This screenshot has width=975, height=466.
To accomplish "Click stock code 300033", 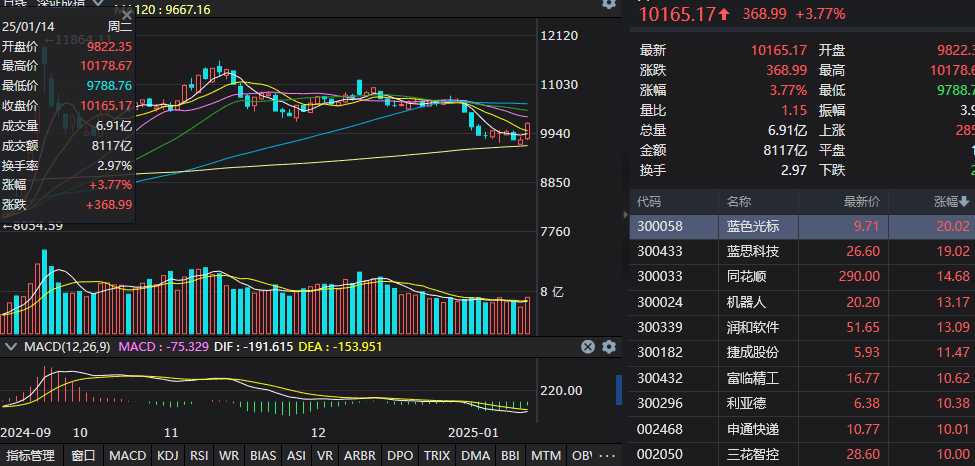I will coord(660,276).
